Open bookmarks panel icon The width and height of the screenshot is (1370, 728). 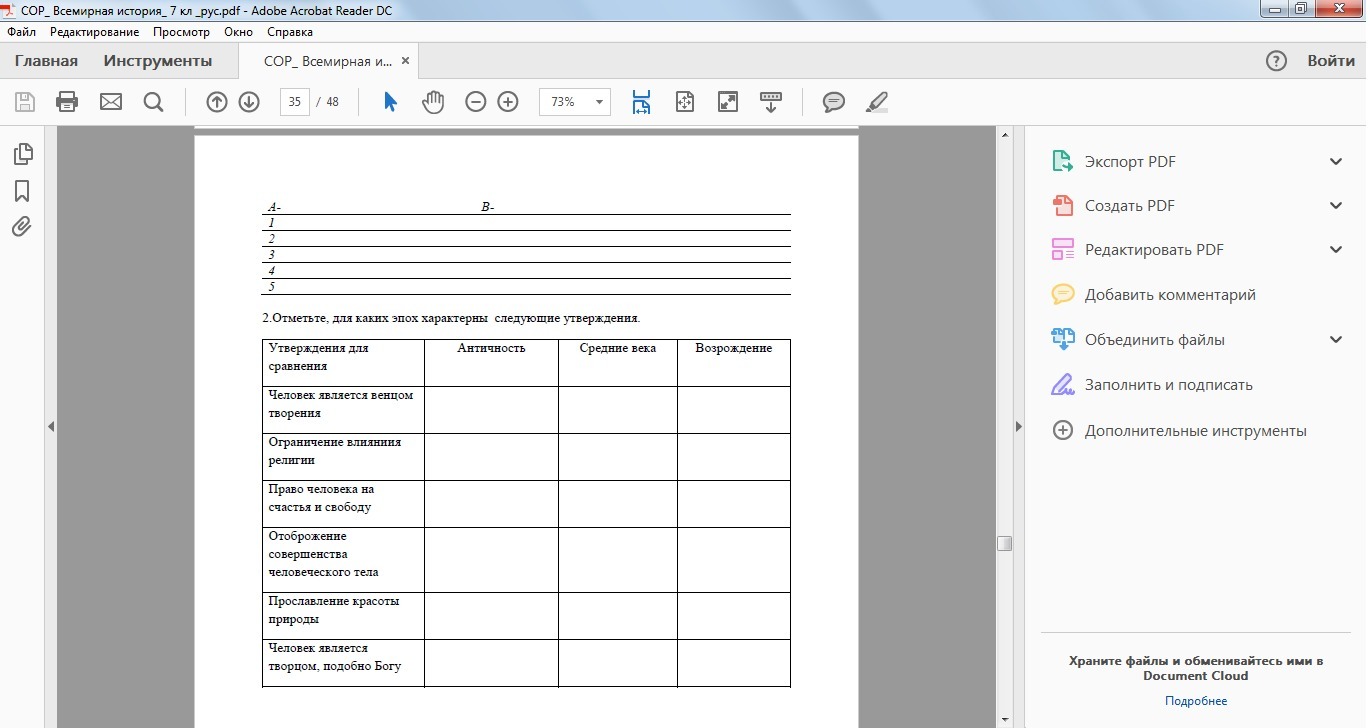pos(22,191)
